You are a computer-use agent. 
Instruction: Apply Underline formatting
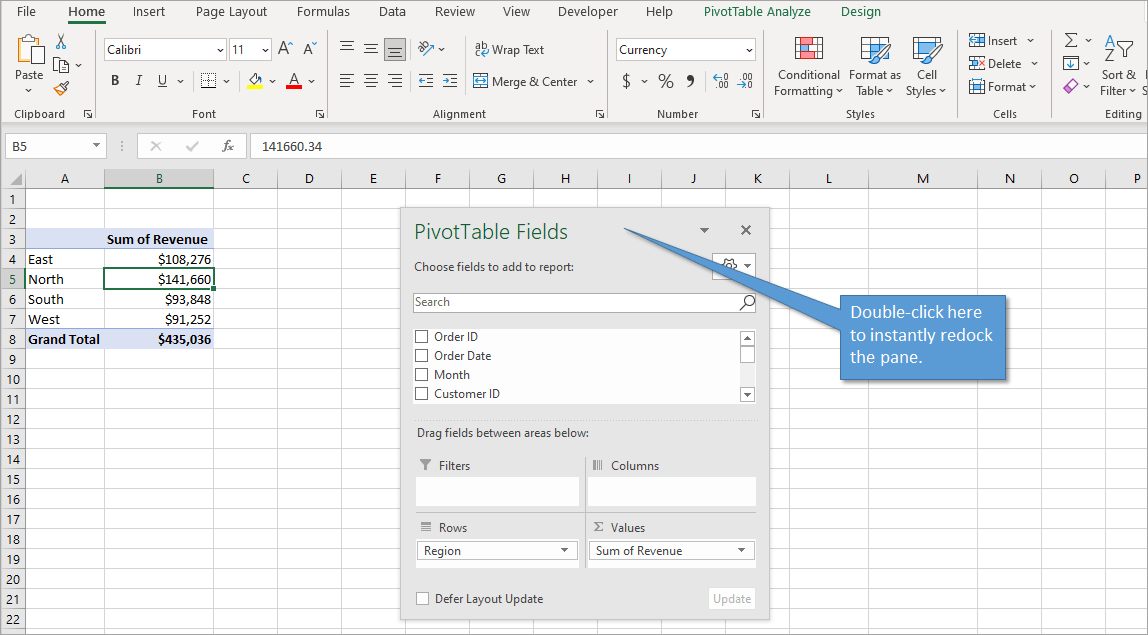click(x=162, y=81)
